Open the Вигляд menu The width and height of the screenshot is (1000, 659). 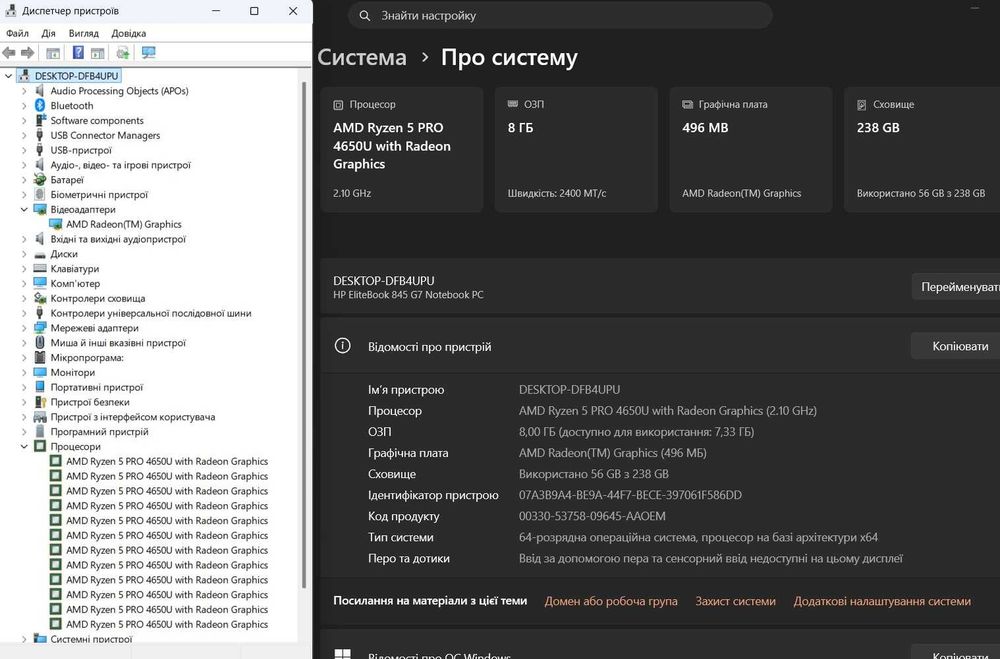coord(84,33)
